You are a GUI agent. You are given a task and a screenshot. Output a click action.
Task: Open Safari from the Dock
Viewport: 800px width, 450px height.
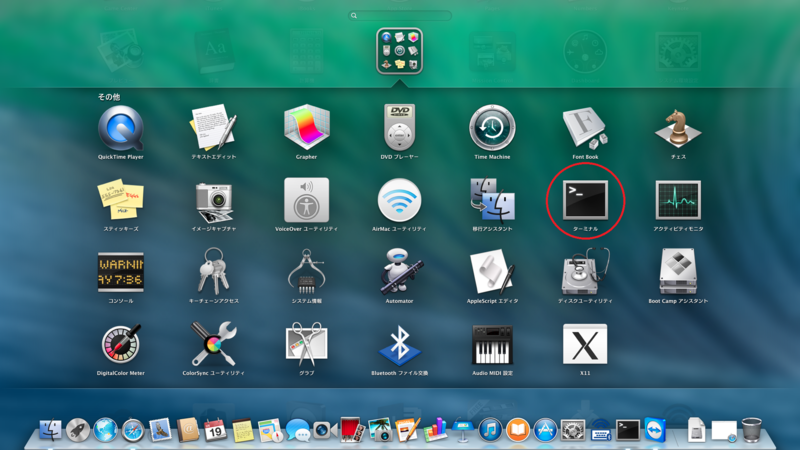(133, 431)
